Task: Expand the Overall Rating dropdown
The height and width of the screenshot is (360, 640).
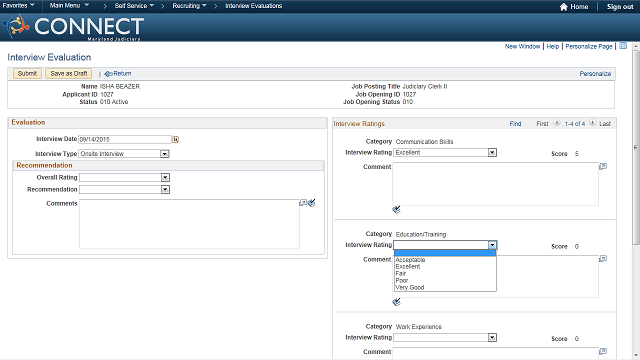Action: [165, 178]
